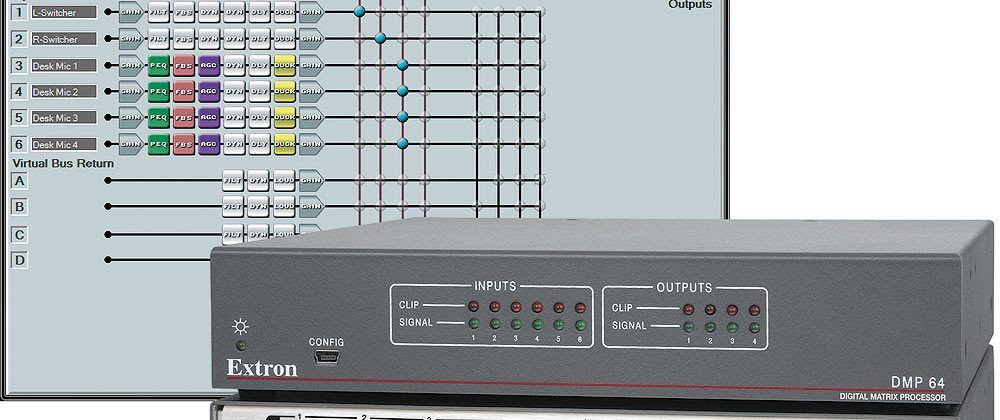Open the PEQ block for Desk Mic 2
This screenshot has width=1000, height=420.
click(x=159, y=92)
